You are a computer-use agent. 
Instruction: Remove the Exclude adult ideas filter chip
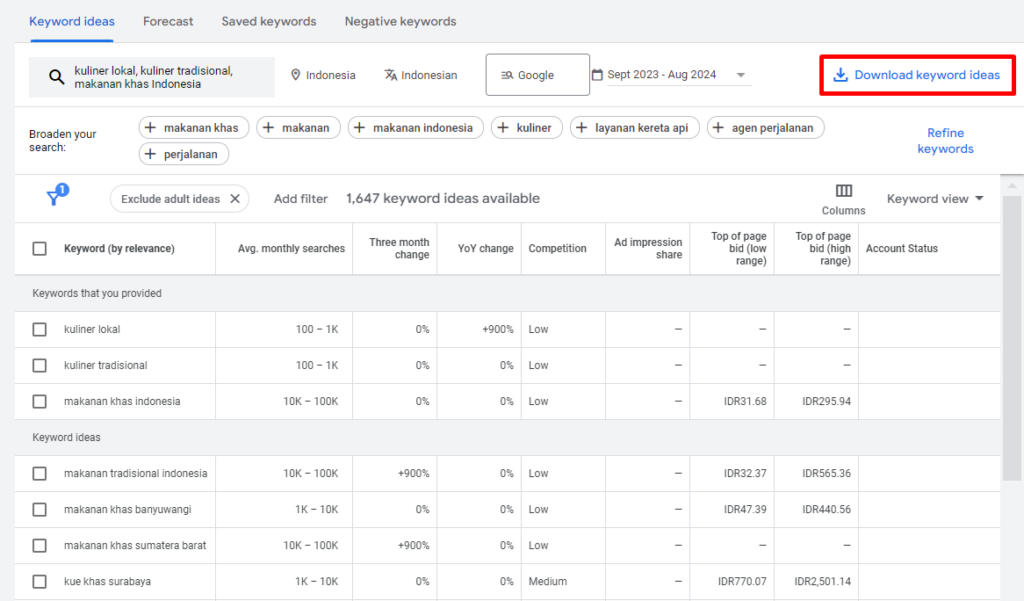tap(235, 199)
